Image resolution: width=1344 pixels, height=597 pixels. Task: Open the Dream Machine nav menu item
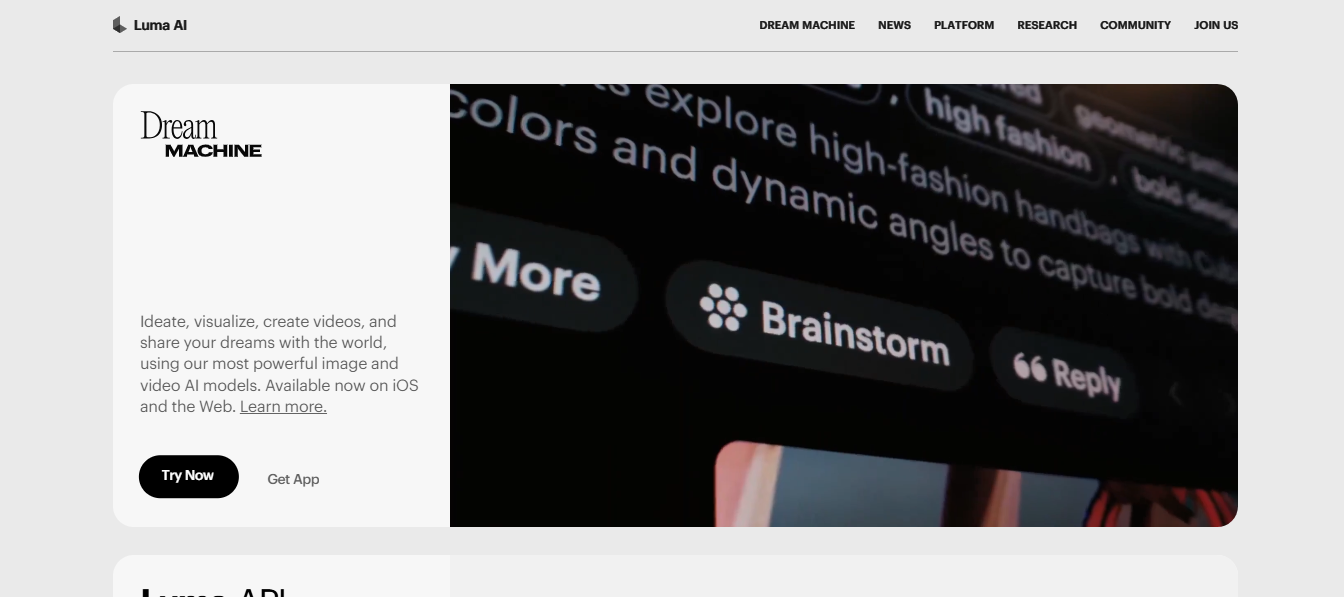tap(807, 25)
